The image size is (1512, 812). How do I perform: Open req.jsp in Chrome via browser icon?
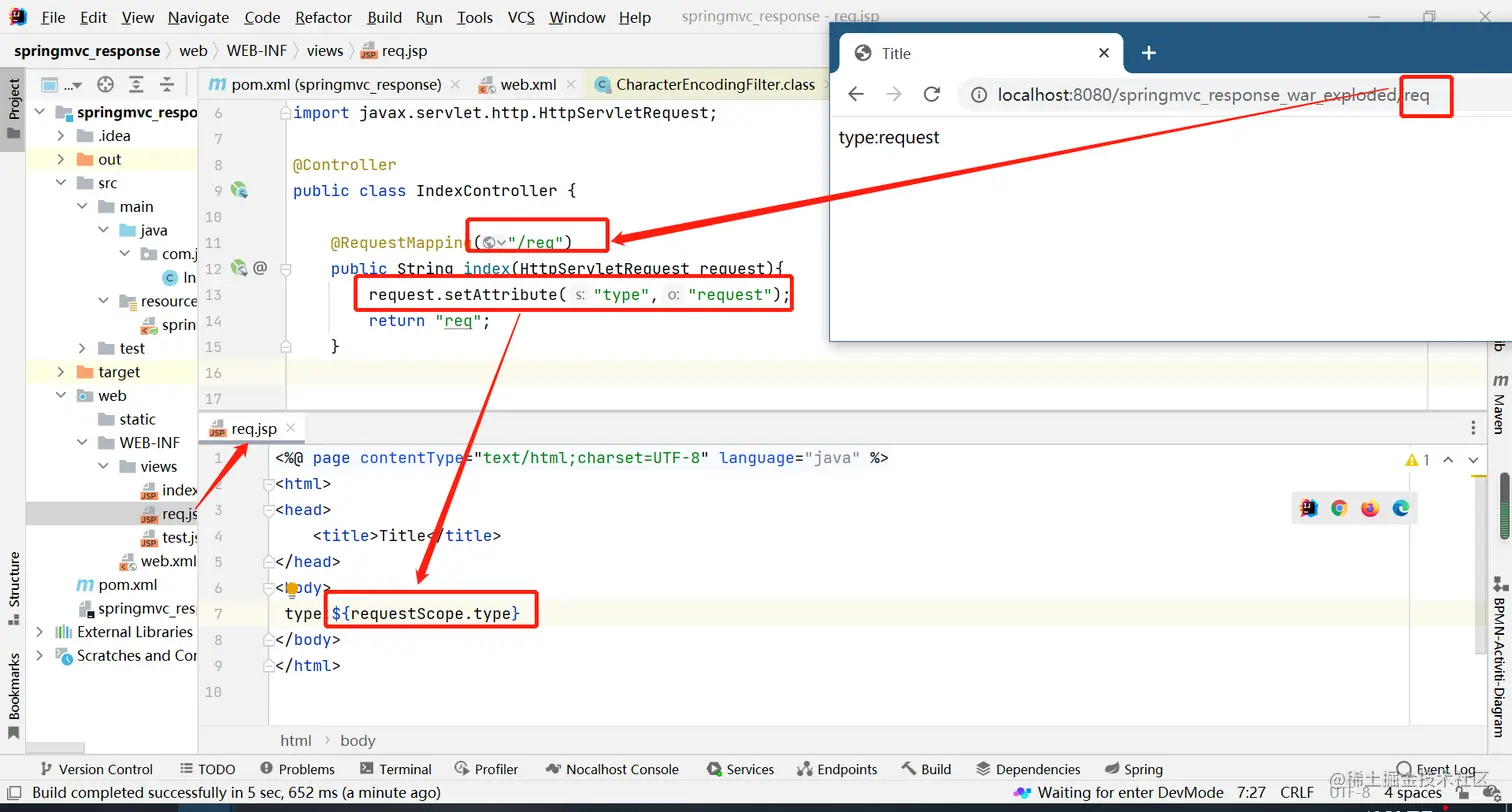pos(1339,508)
